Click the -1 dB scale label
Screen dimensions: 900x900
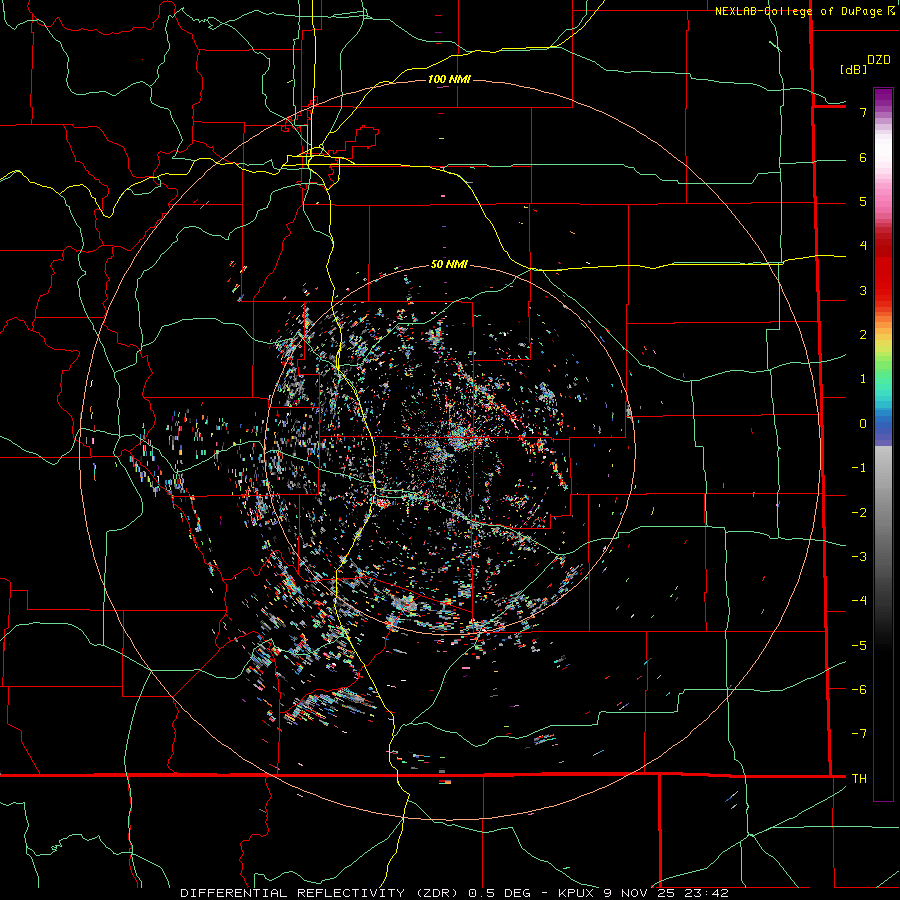859,468
